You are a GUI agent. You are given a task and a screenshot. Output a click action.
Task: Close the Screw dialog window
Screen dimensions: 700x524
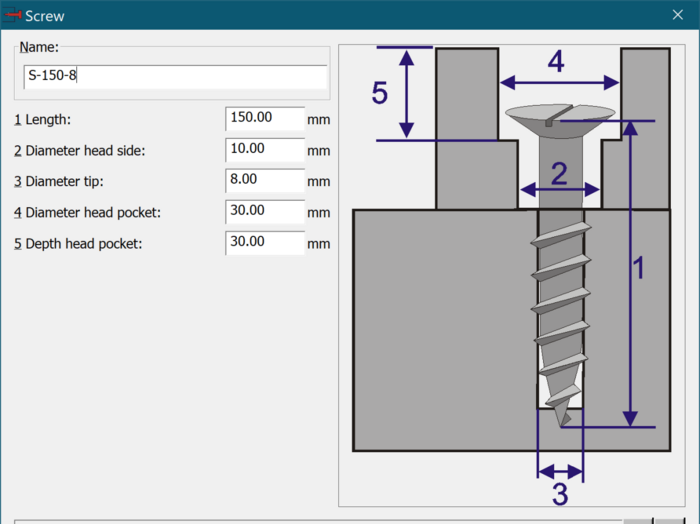[677, 15]
